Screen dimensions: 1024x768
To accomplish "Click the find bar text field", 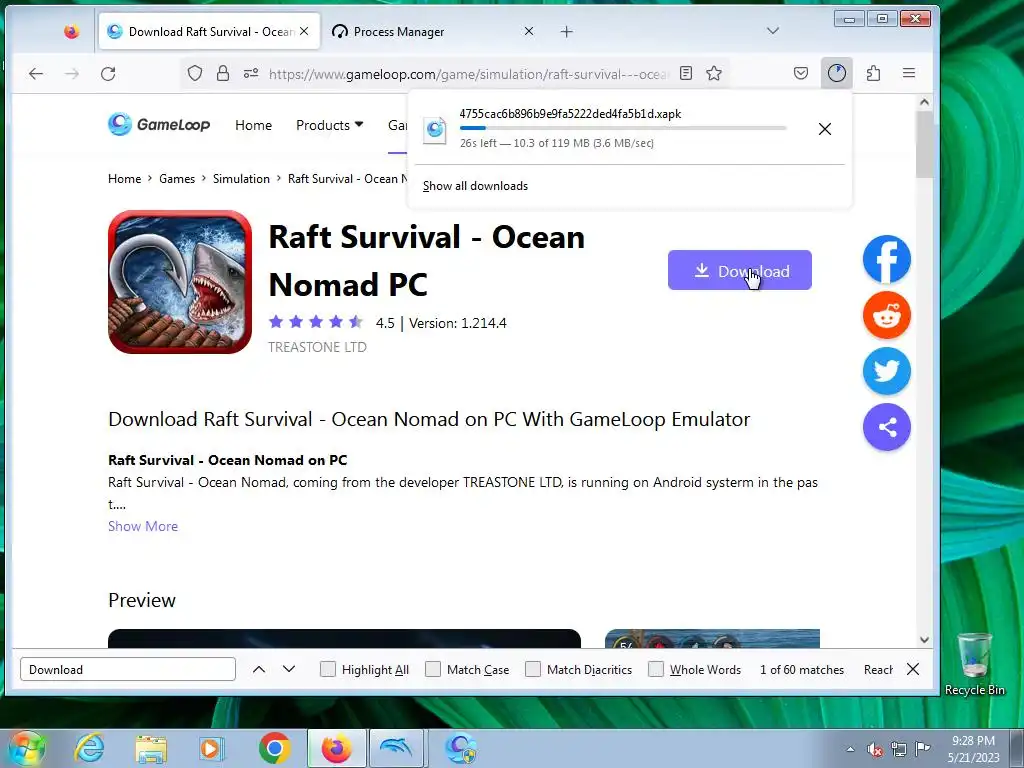I will [128, 669].
